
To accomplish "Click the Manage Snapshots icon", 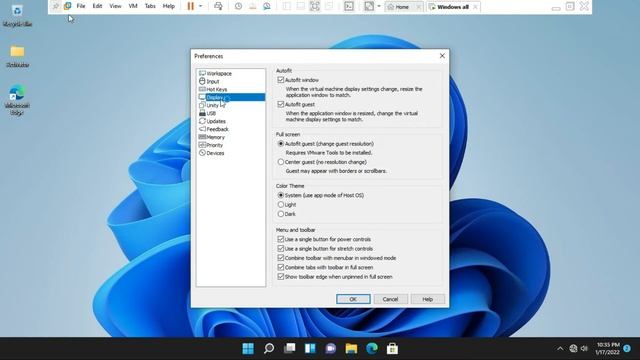I will coord(267,6).
